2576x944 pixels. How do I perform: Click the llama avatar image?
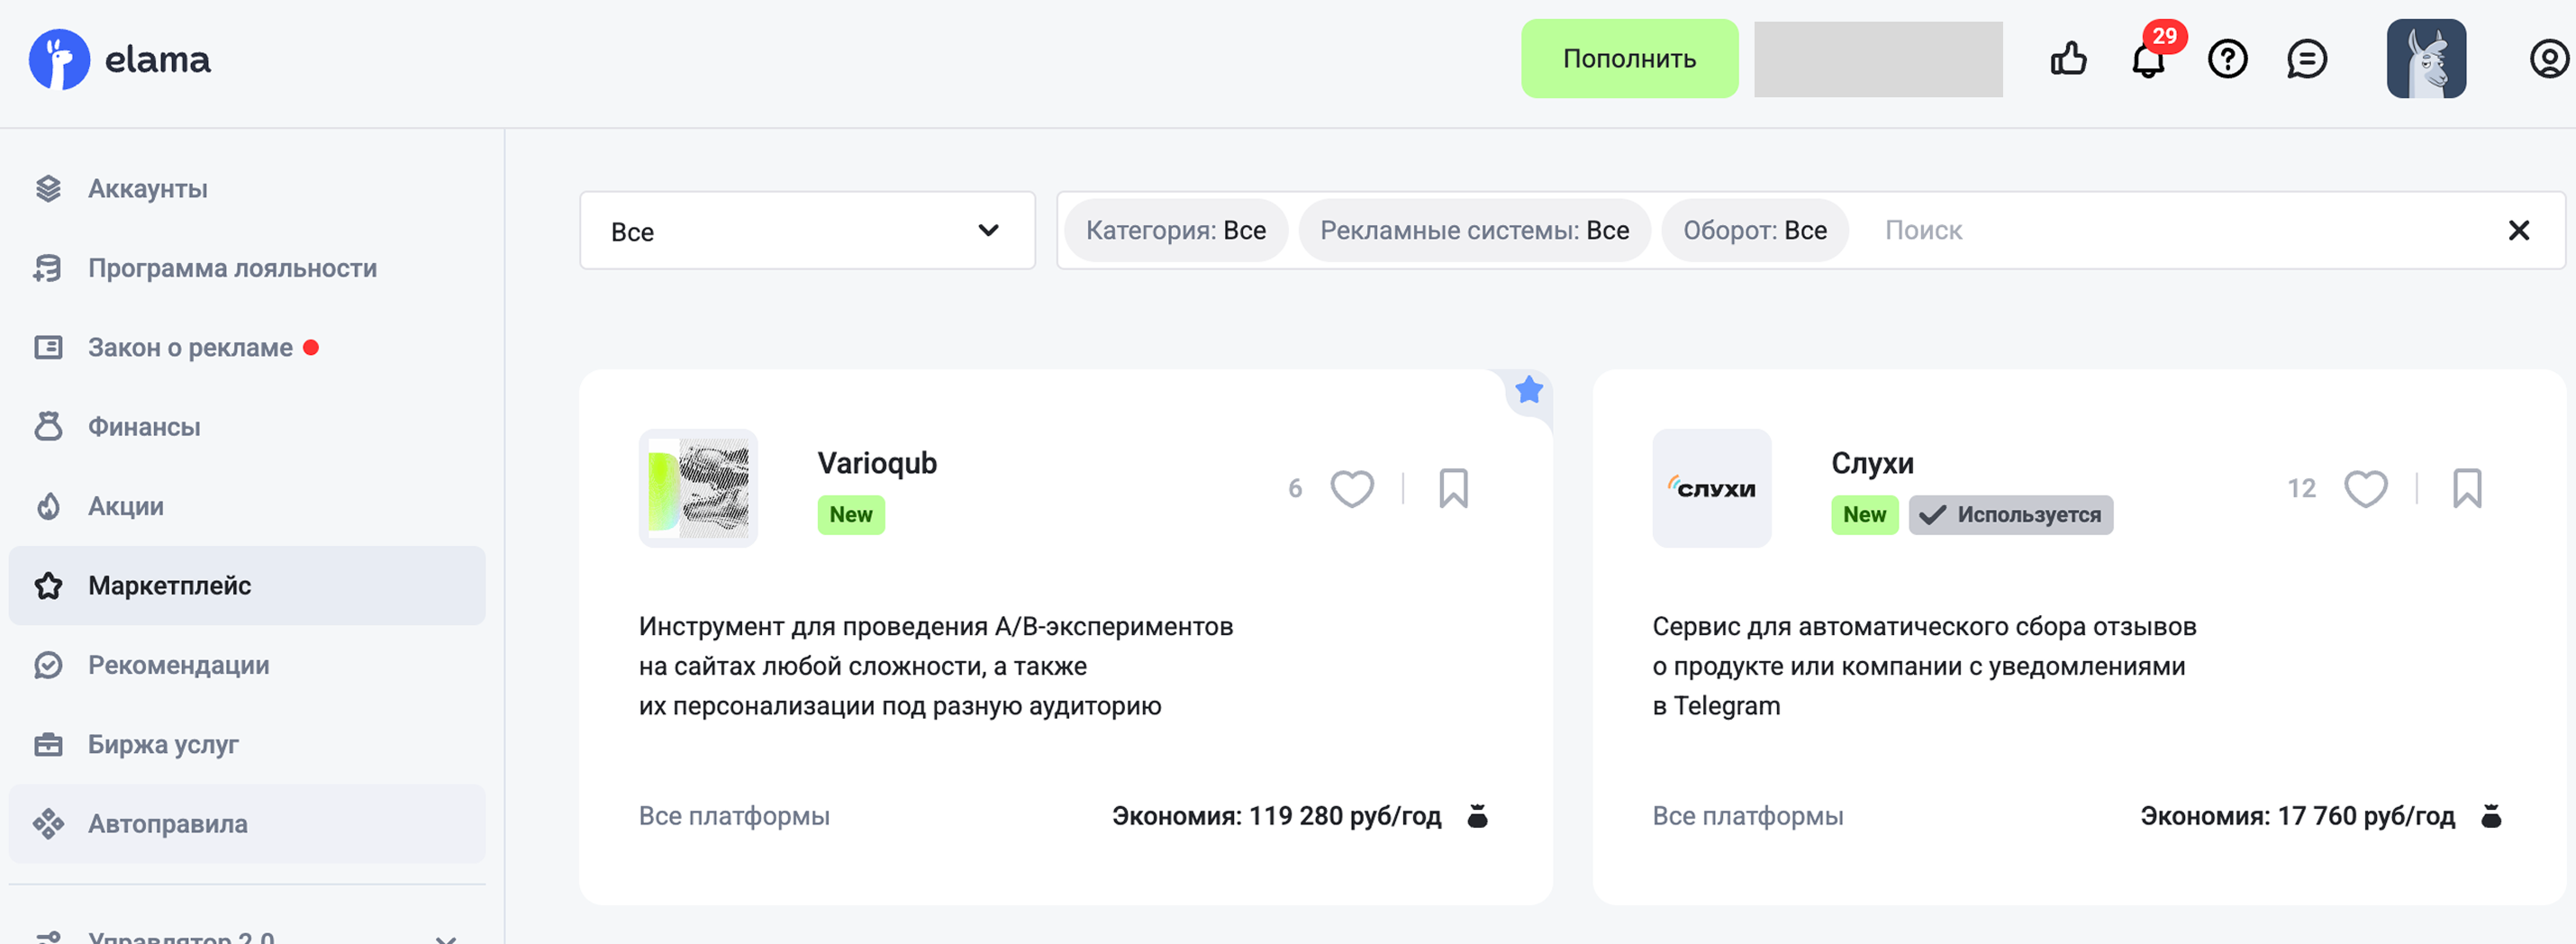2425,59
